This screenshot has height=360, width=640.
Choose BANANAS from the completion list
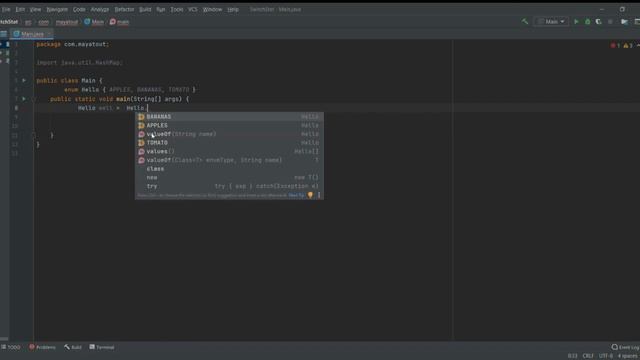(x=229, y=117)
